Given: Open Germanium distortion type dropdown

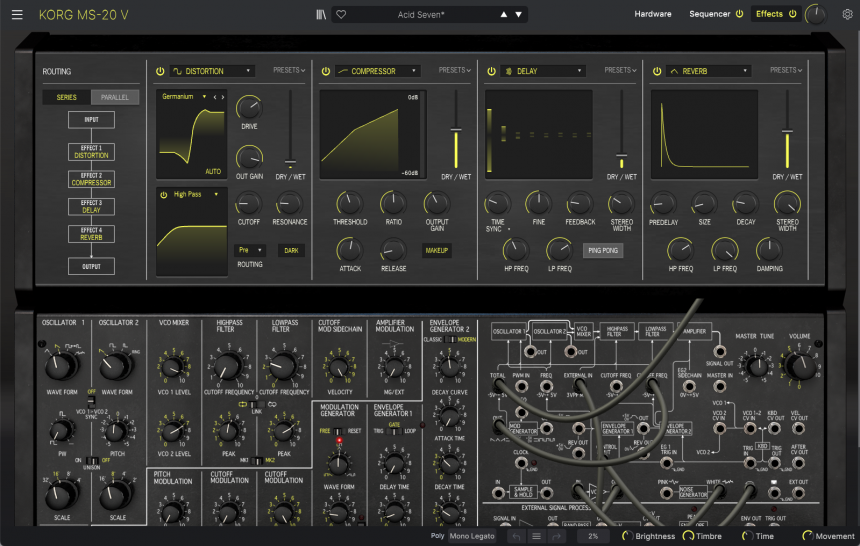Looking at the screenshot, I should click(184, 97).
